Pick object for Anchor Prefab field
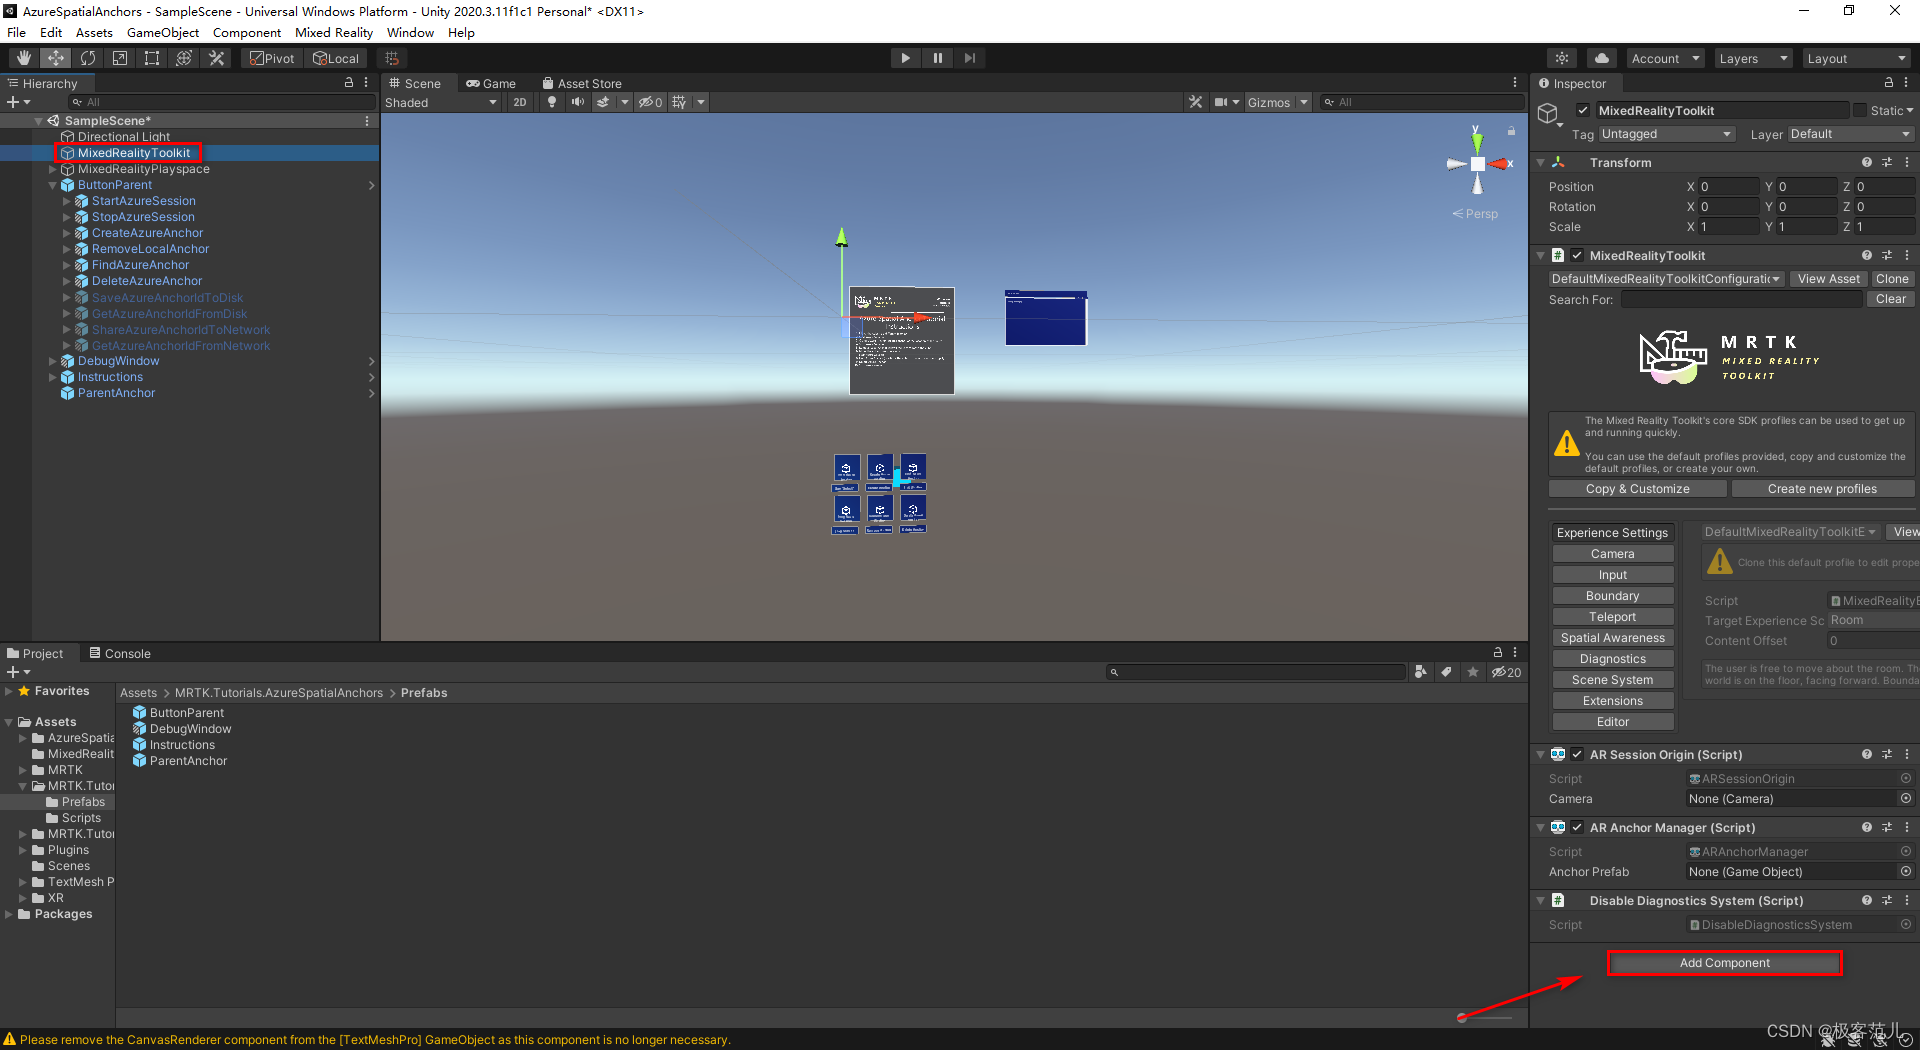1920x1050 pixels. (1906, 871)
